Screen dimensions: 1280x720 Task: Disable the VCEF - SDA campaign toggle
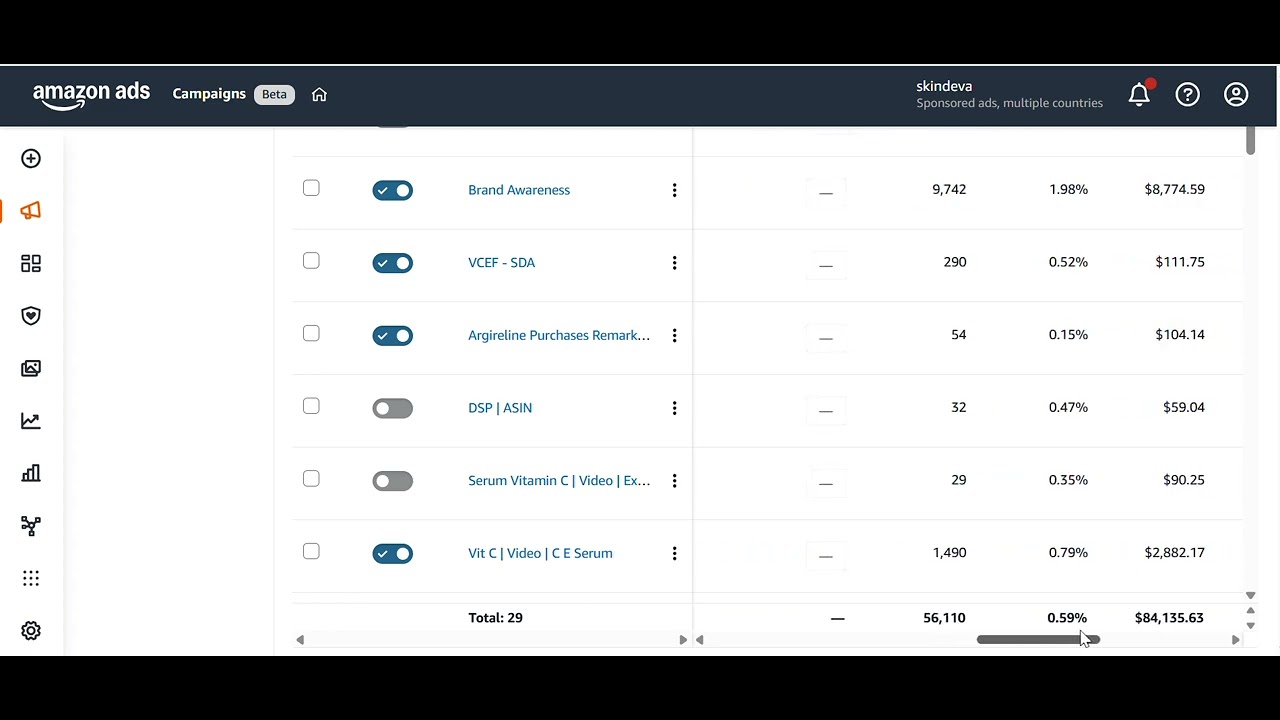tap(392, 263)
